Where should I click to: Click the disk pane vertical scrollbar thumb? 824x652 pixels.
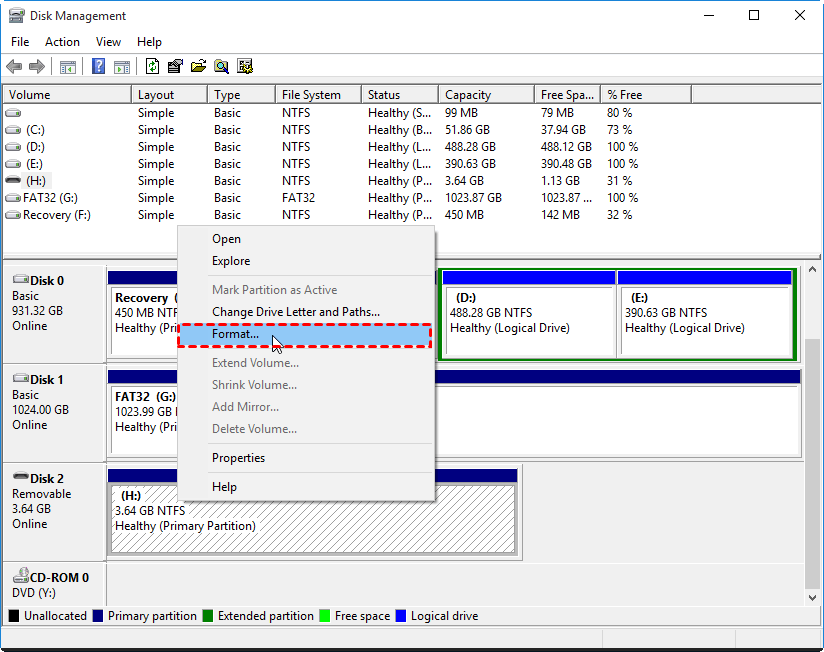812,464
